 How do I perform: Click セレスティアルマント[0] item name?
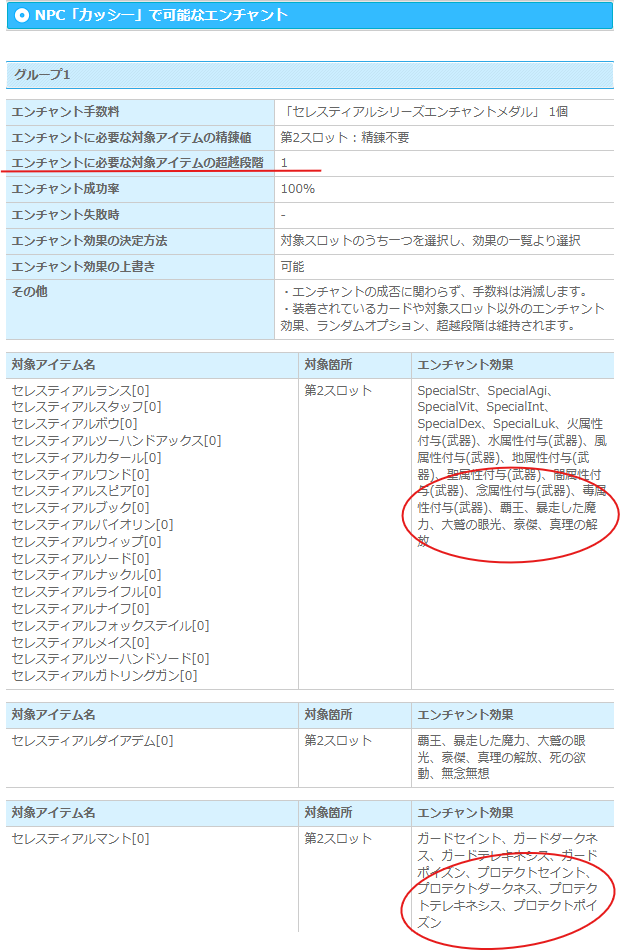coord(80,839)
